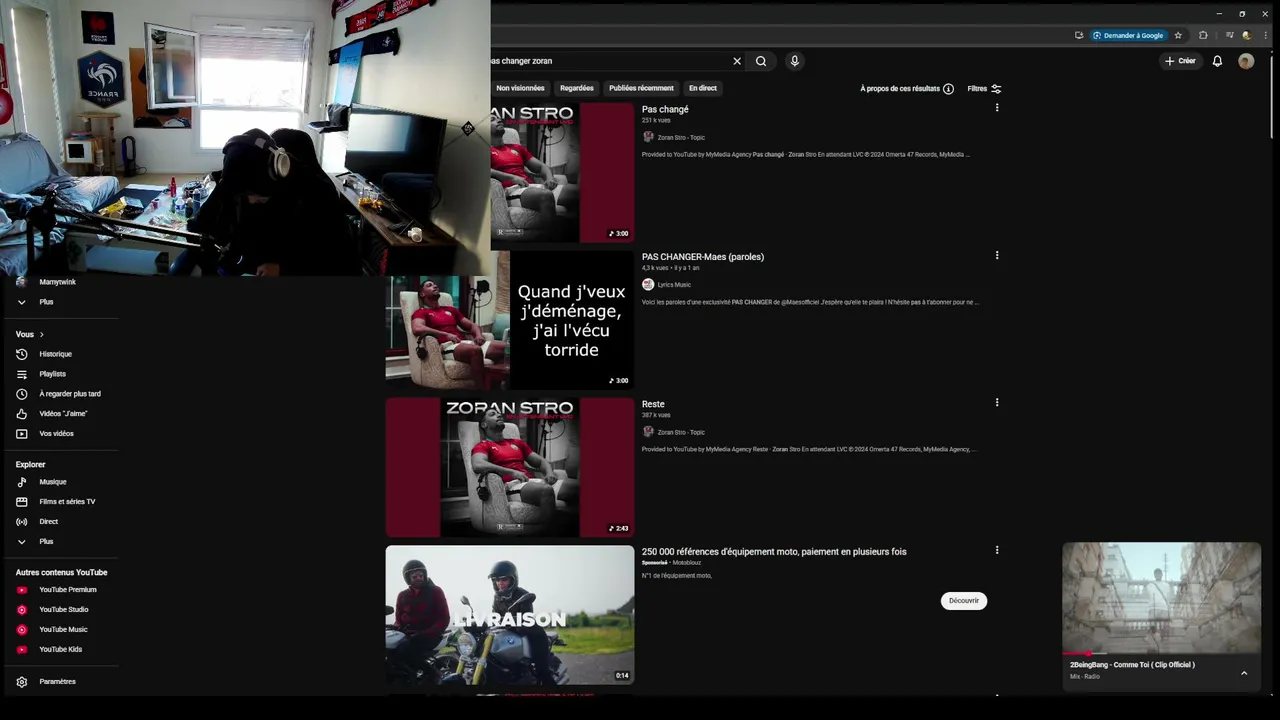The height and width of the screenshot is (720, 1280).
Task: Open PAS CHANGER-Maes (paroles) title
Action: click(703, 257)
